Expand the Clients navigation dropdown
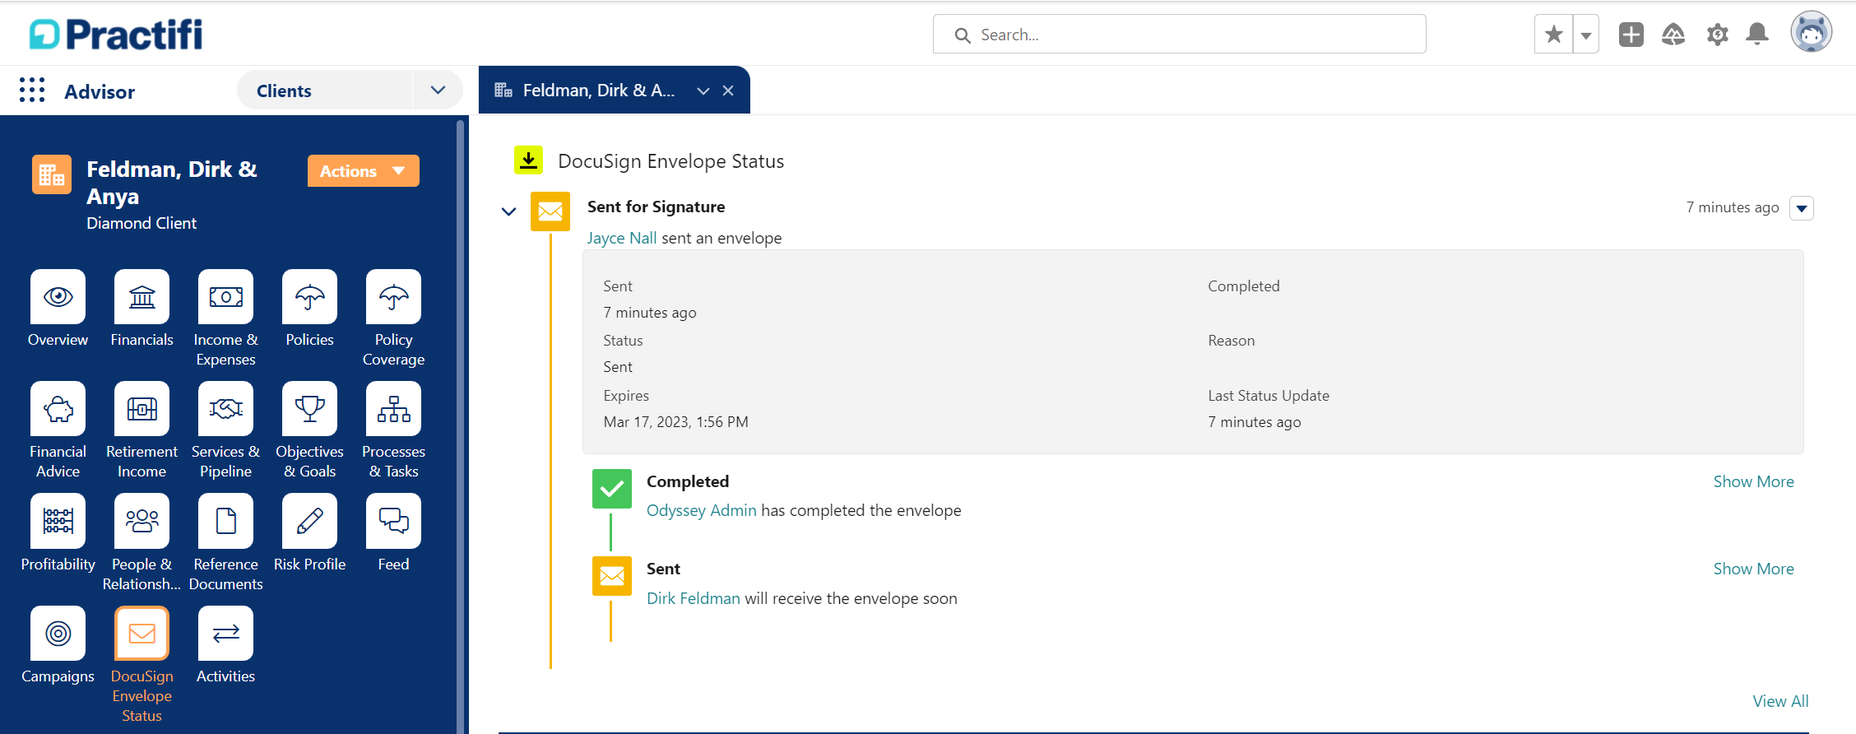 pos(438,90)
